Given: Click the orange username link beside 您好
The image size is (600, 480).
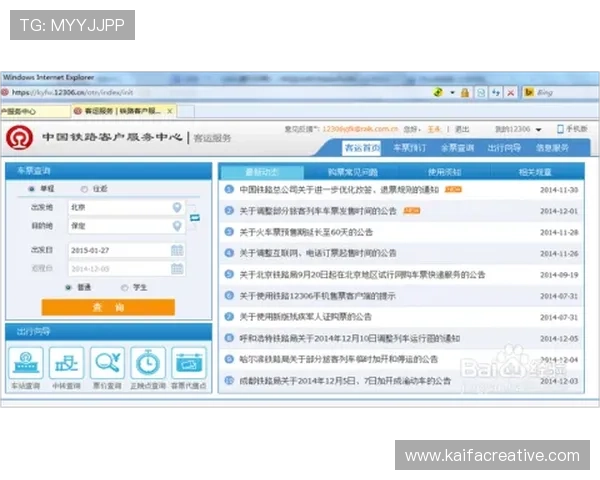Looking at the screenshot, I should pyautogui.click(x=434, y=129).
